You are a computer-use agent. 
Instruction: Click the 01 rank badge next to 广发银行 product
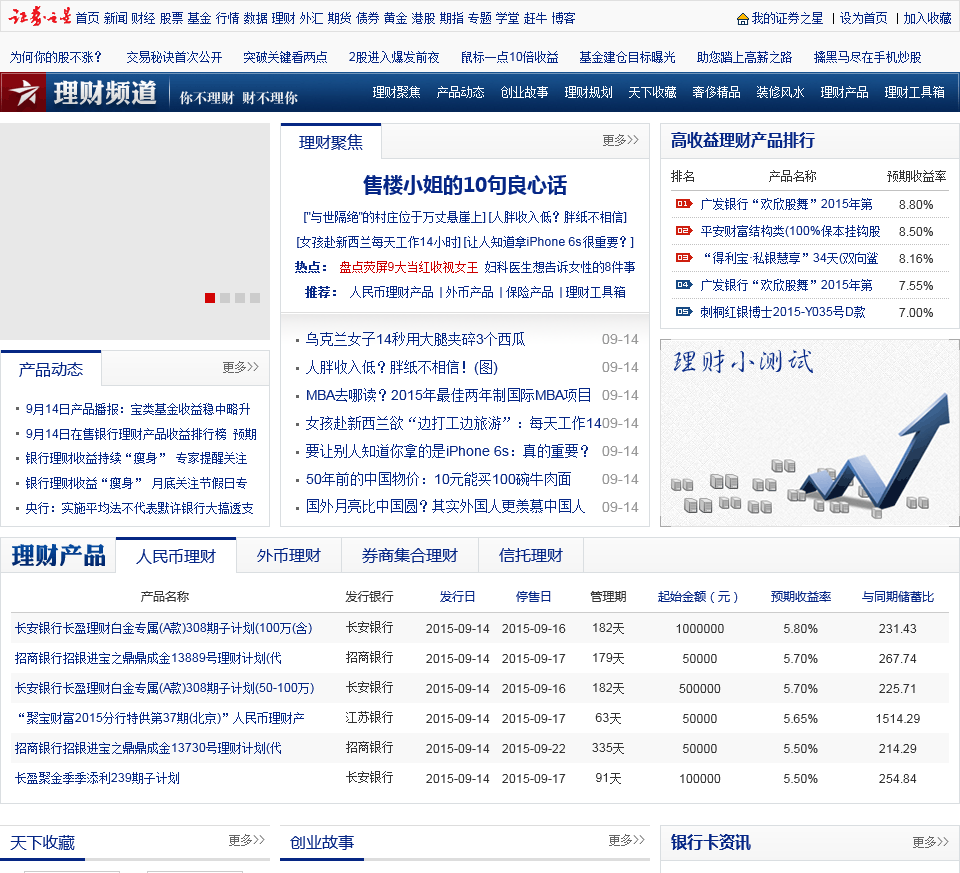click(x=683, y=204)
